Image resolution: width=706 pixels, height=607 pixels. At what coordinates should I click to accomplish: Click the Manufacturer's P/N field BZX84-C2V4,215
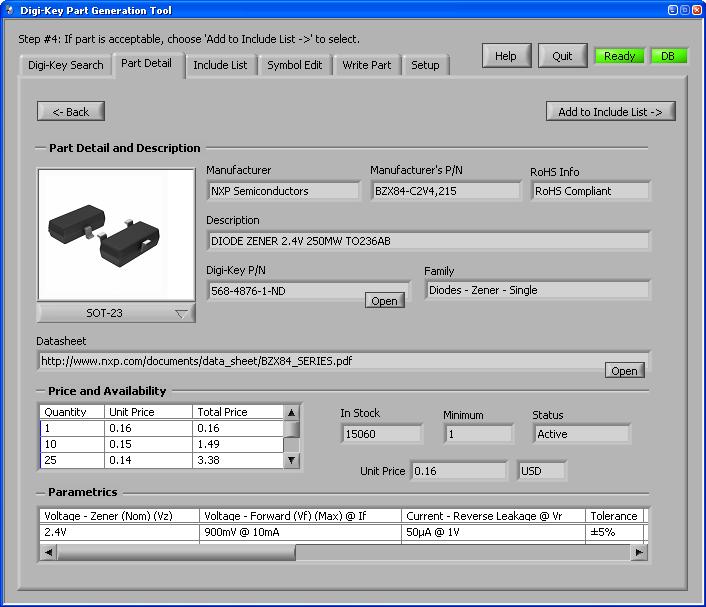[x=445, y=191]
